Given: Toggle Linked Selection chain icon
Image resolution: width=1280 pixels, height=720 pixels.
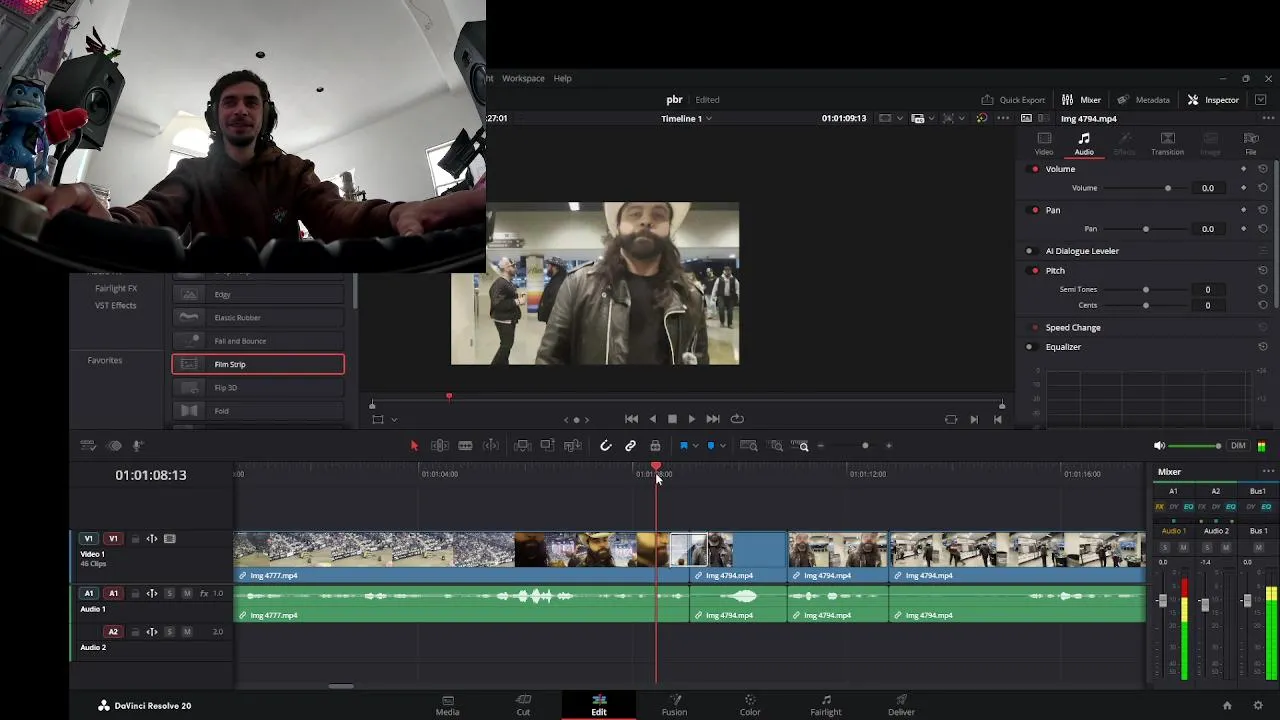Looking at the screenshot, I should pyautogui.click(x=630, y=446).
